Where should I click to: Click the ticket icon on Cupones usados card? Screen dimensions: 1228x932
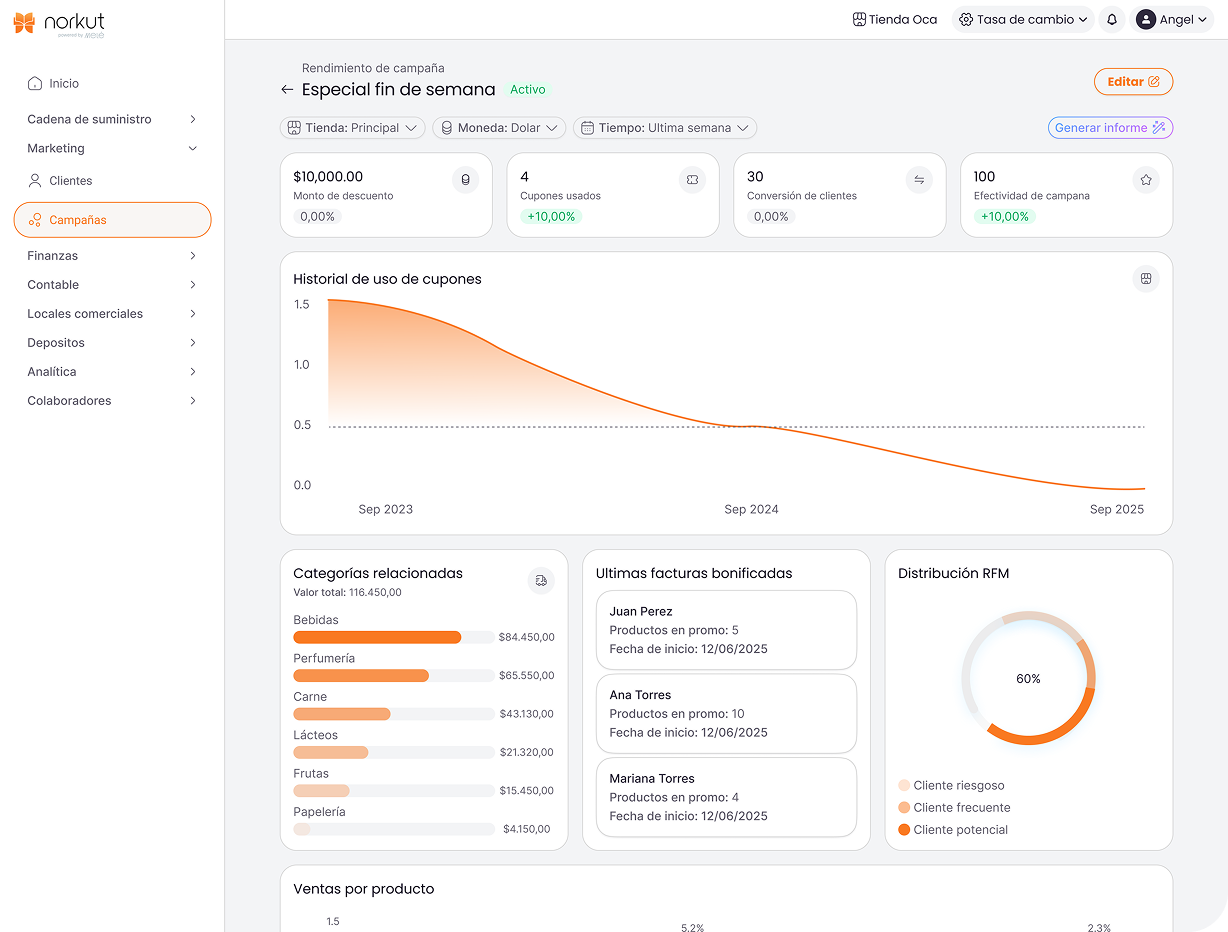pyautogui.click(x=692, y=180)
